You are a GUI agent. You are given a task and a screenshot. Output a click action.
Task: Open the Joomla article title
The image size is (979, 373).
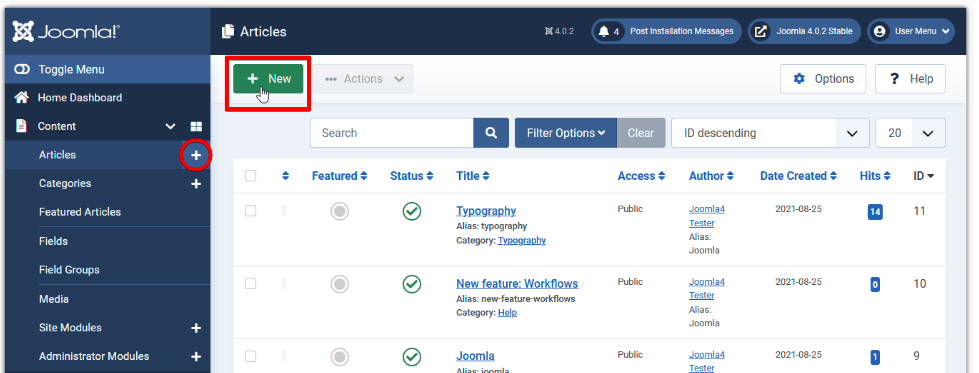click(475, 356)
